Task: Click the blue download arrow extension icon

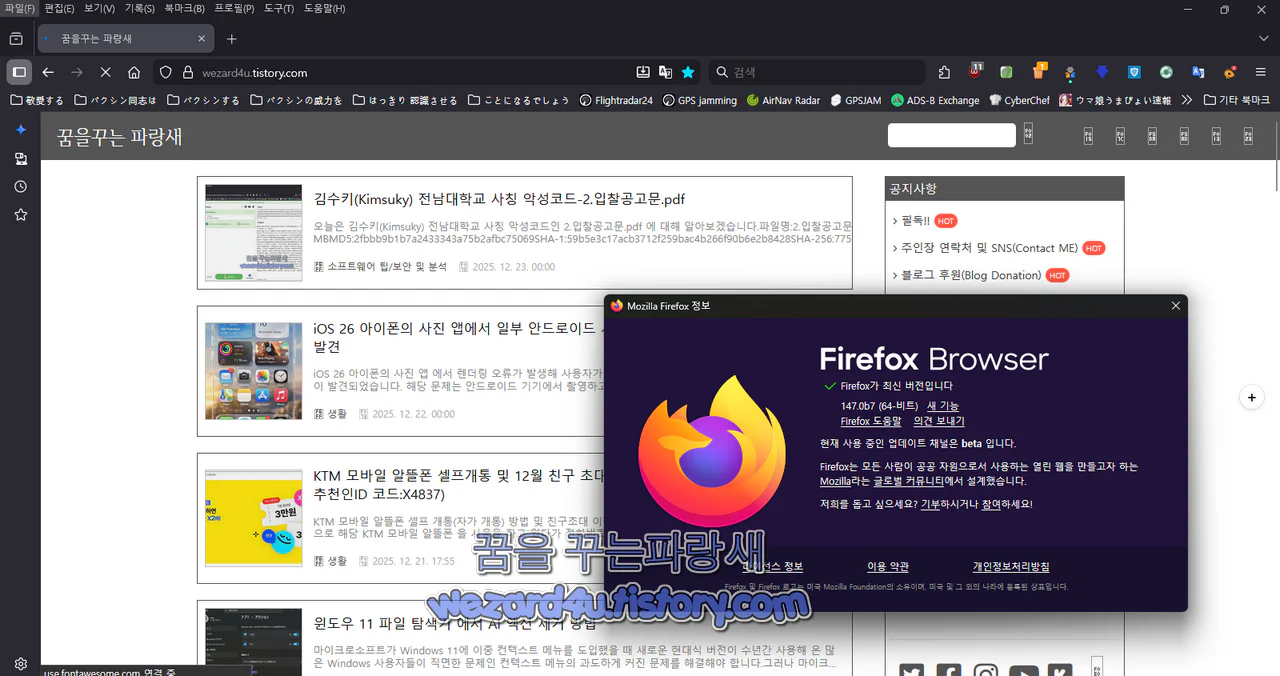Action: [1102, 71]
